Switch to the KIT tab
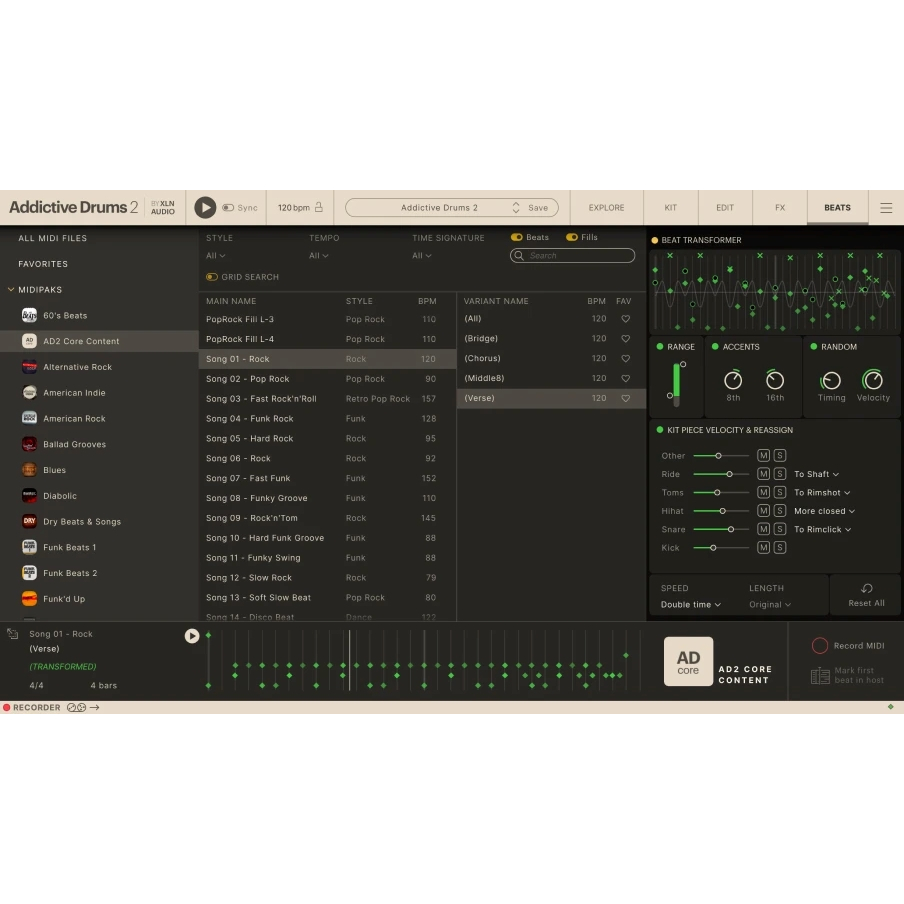Viewport: 904px width, 904px height. (670, 208)
